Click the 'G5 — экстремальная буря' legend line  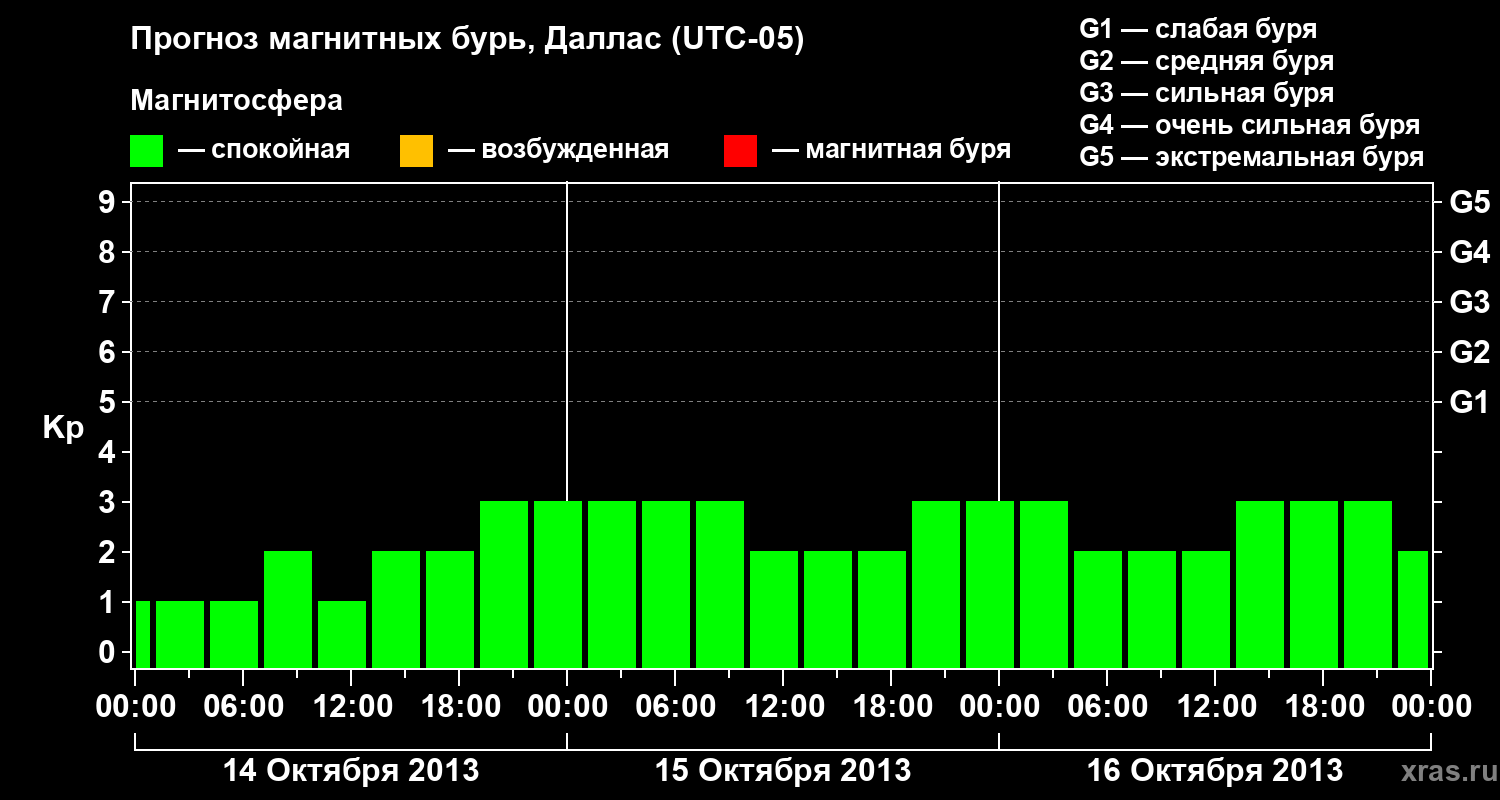pos(1252,157)
